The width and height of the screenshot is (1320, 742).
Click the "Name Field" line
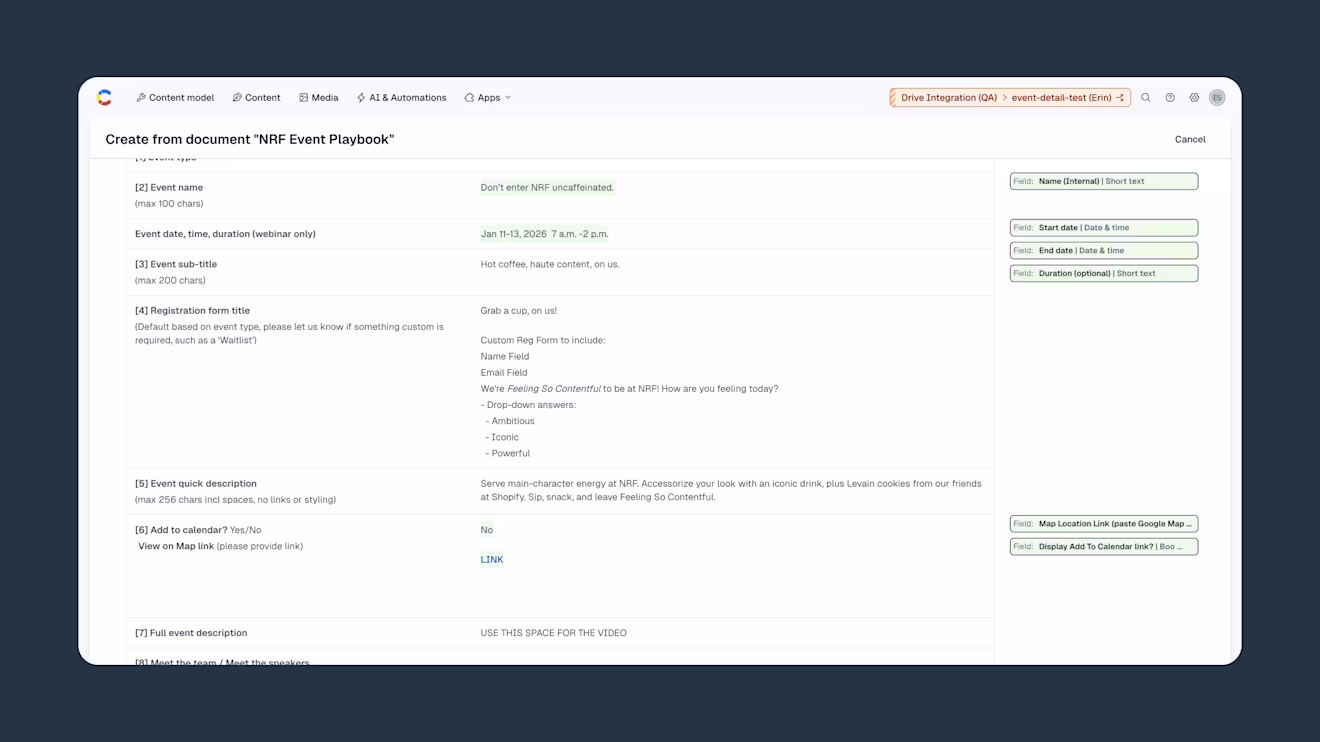(x=505, y=356)
